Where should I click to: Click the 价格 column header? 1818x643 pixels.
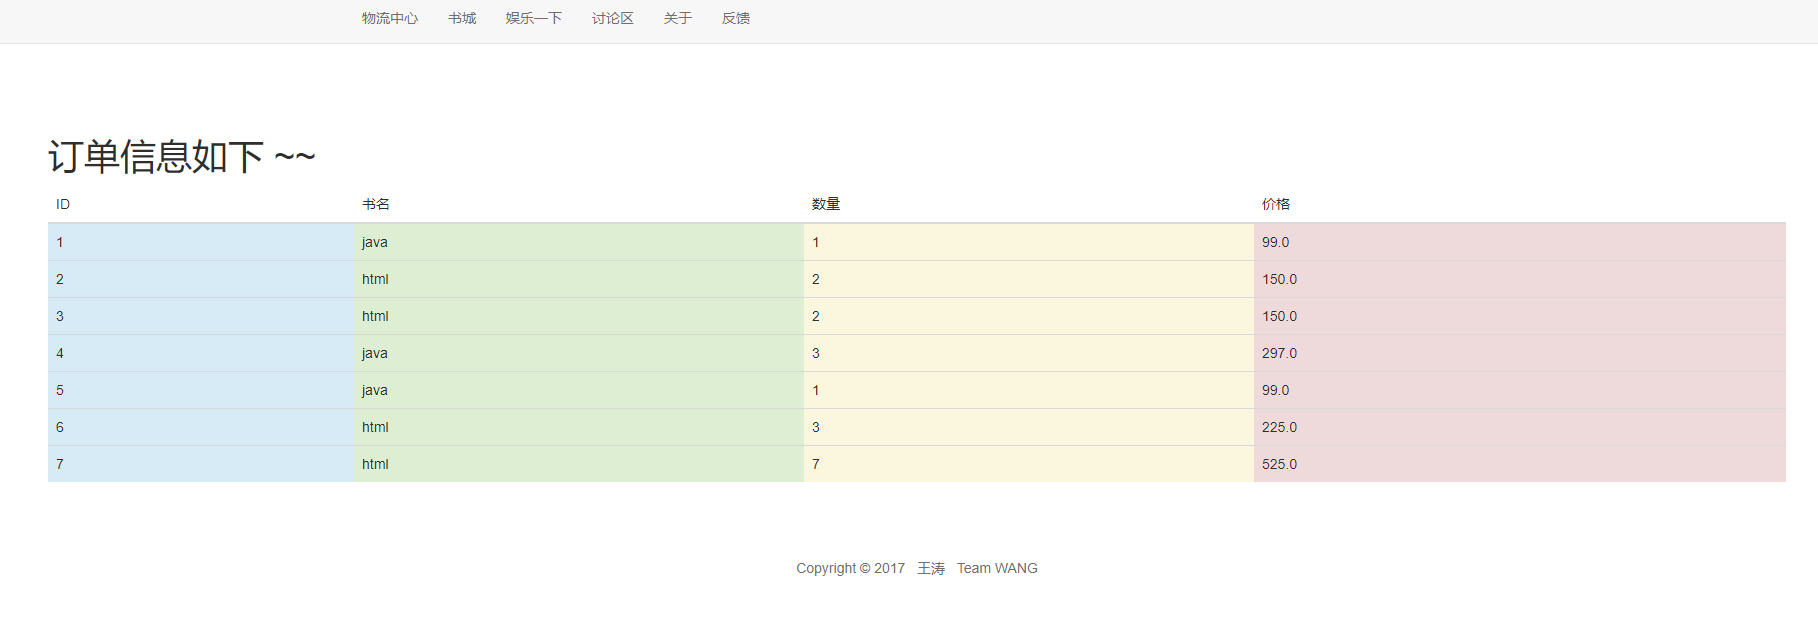[1276, 204]
